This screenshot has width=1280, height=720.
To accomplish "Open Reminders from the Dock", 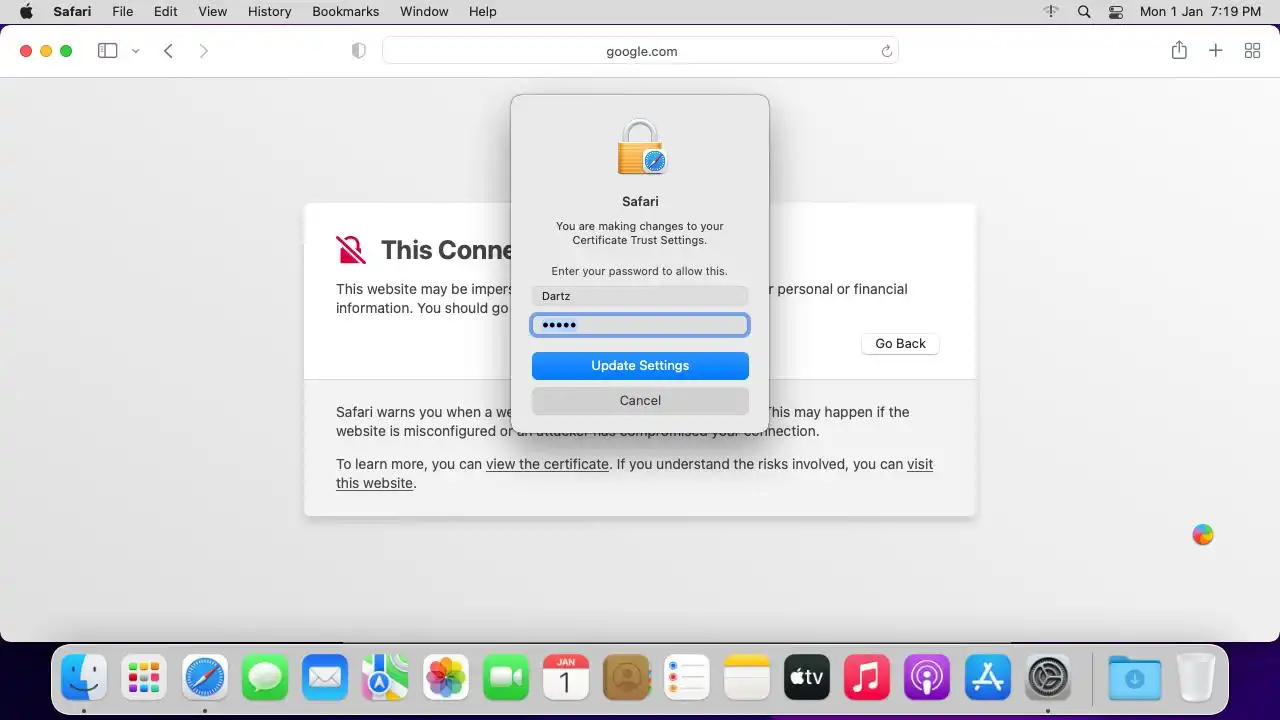I will point(687,678).
